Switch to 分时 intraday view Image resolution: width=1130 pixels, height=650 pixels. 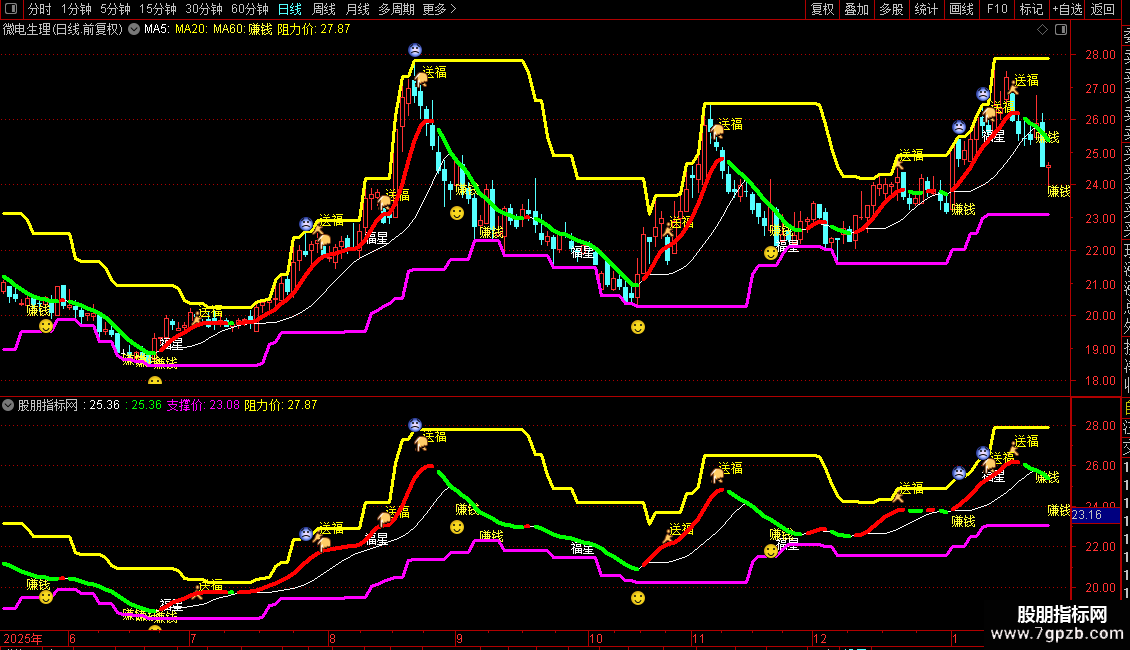coord(40,9)
